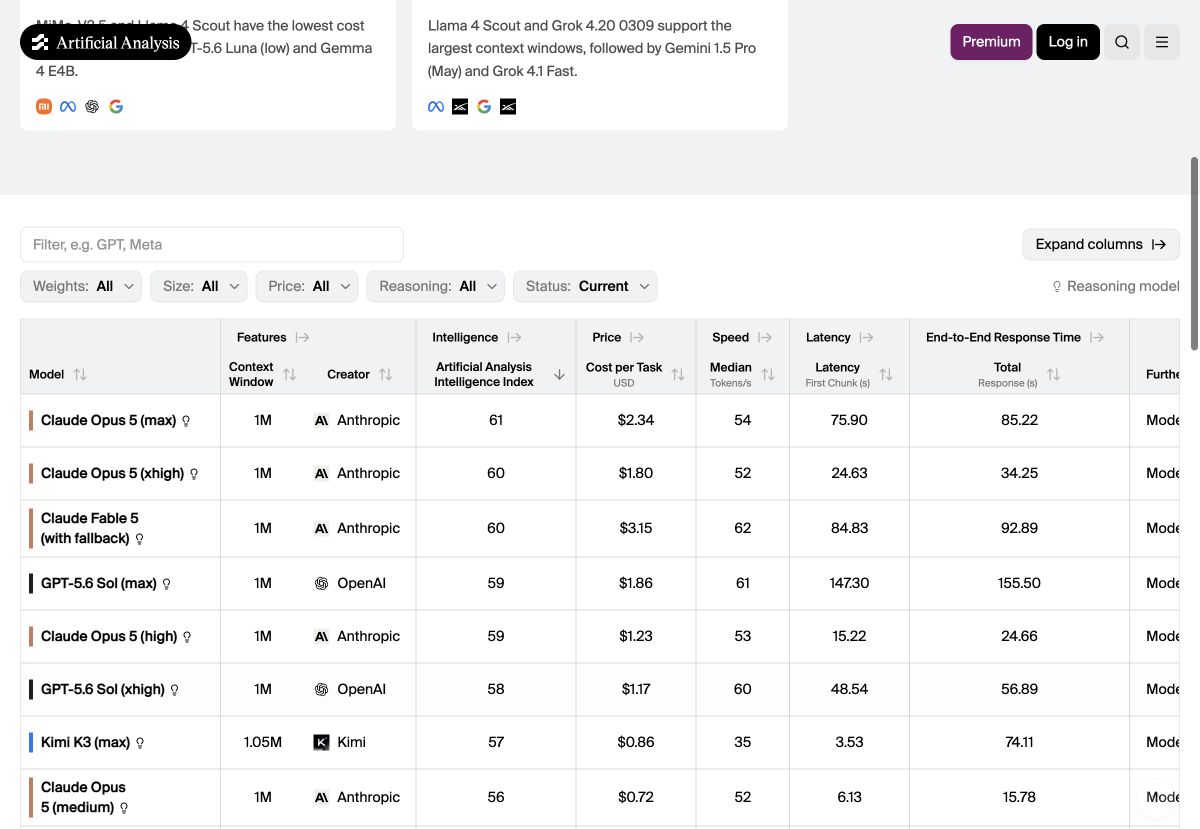This screenshot has width=1200, height=829.
Task: Sort by Cost per Task arrows
Action: (x=678, y=374)
